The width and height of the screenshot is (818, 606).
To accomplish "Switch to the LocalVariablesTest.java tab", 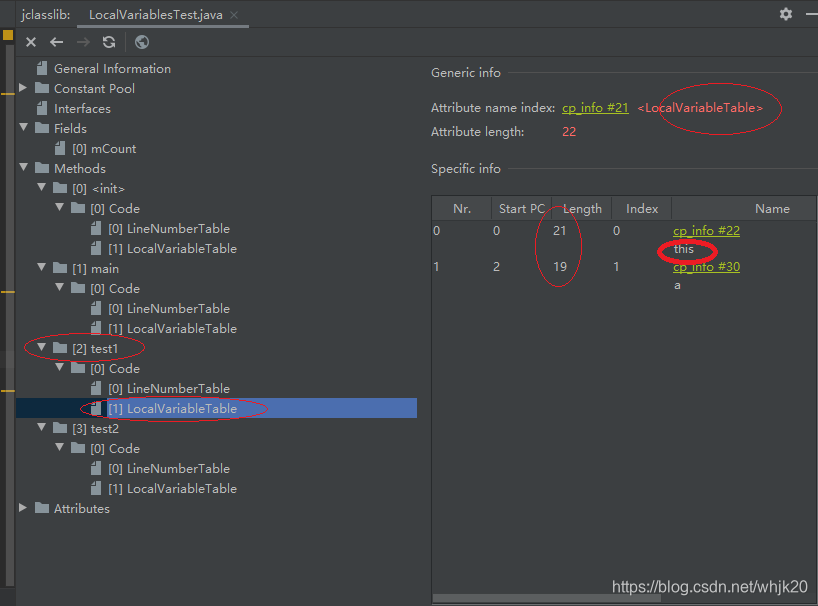I will (155, 15).
